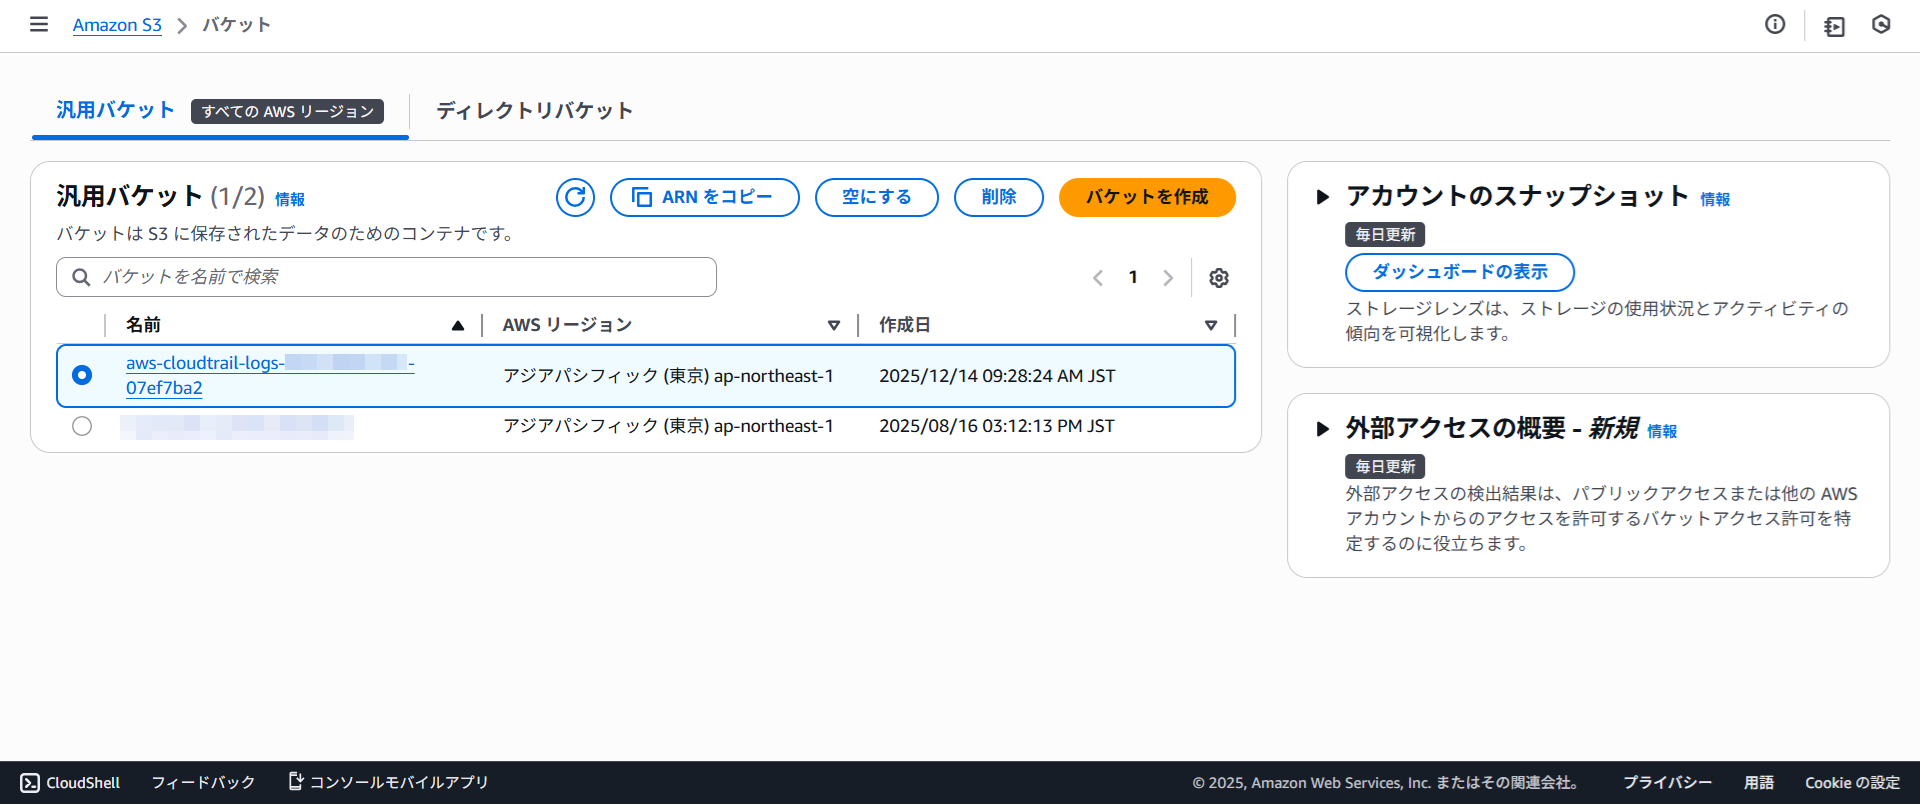Open the CloudShell icon in top bar
The image size is (1920, 804).
(1834, 26)
